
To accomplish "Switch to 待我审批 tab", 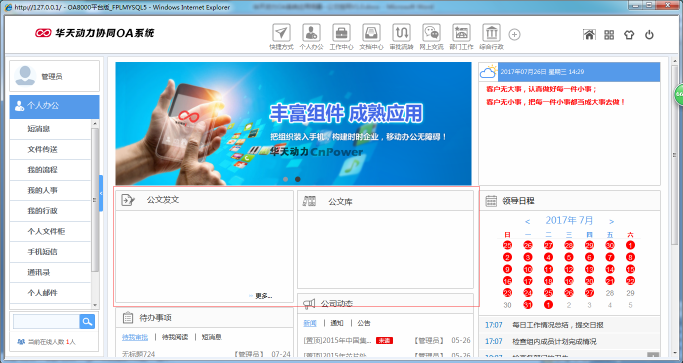I will pyautogui.click(x=135, y=337).
